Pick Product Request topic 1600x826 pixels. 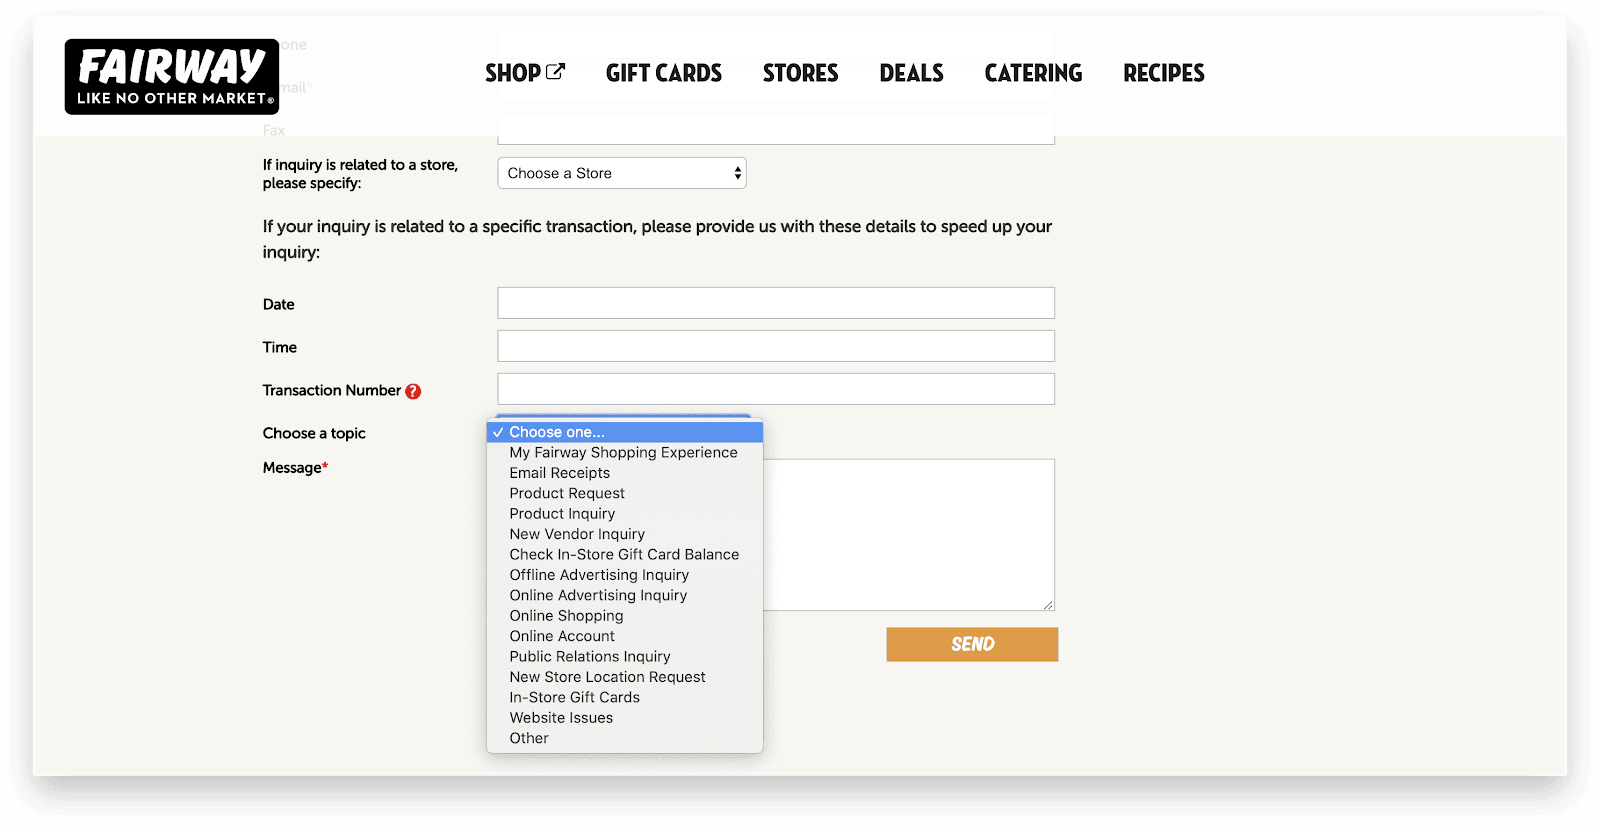click(625, 493)
